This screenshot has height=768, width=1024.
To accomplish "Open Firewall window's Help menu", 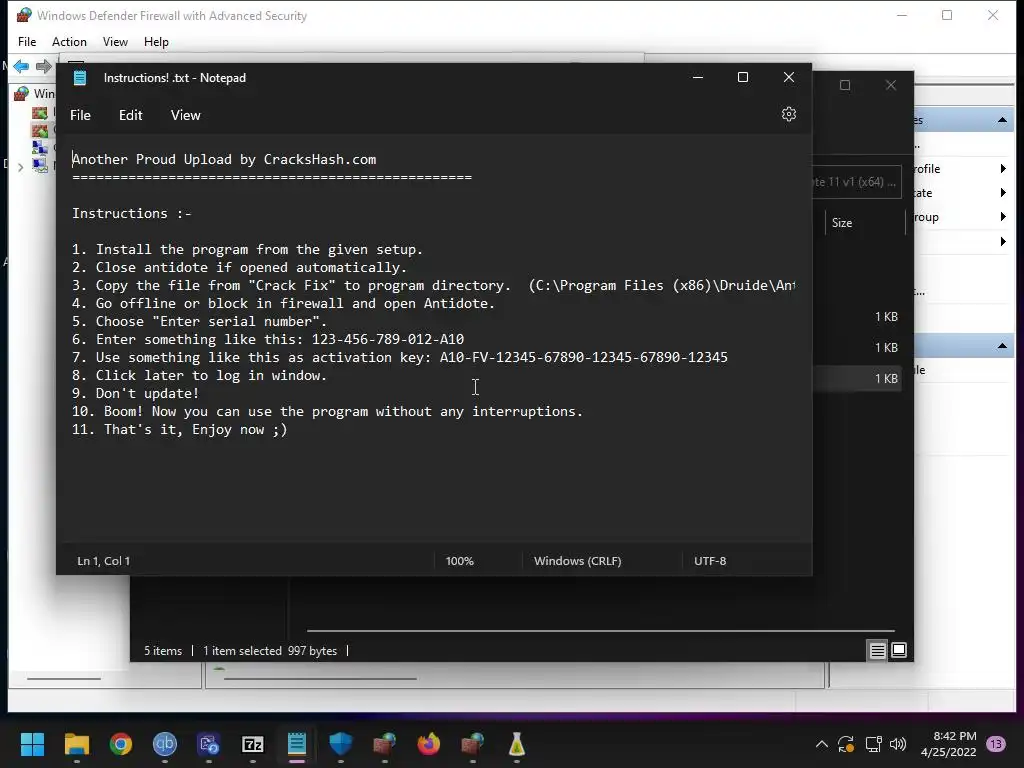I will click(x=156, y=42).
